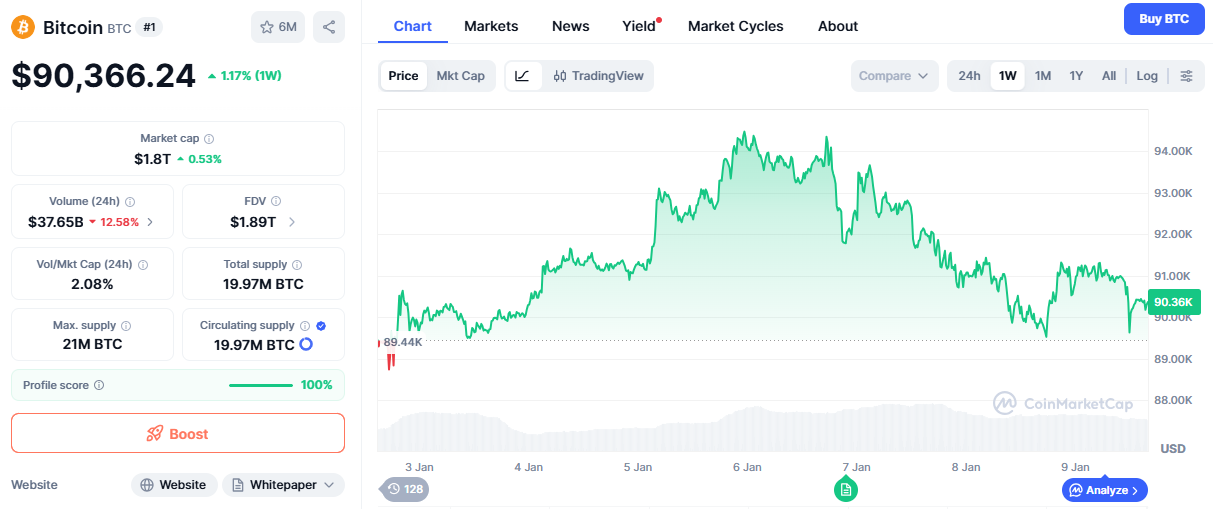Click the Boost button
1213x509 pixels.
178,433
